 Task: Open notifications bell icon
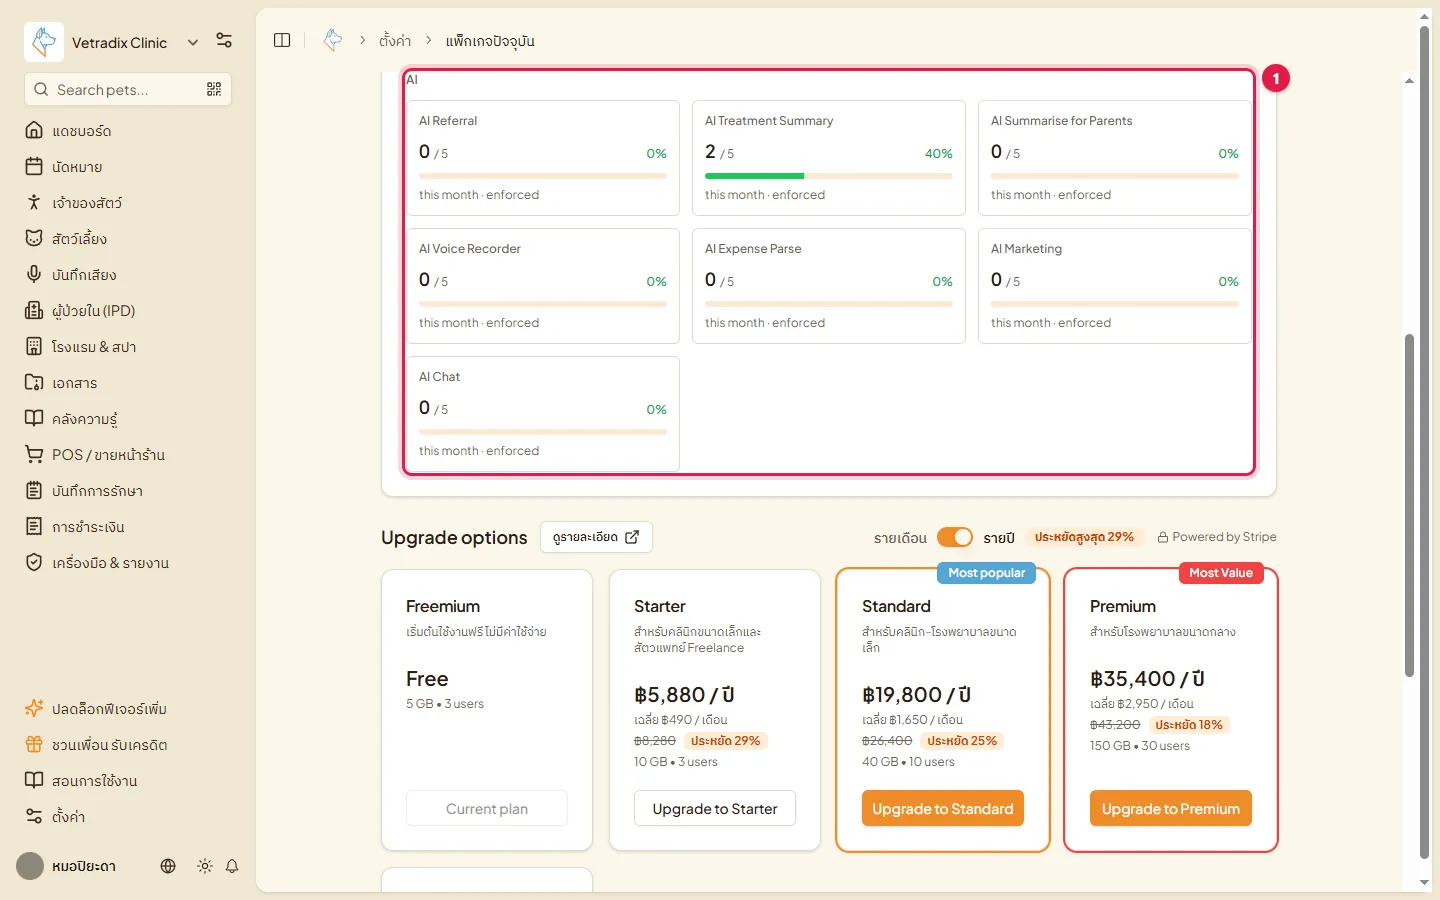tap(232, 866)
